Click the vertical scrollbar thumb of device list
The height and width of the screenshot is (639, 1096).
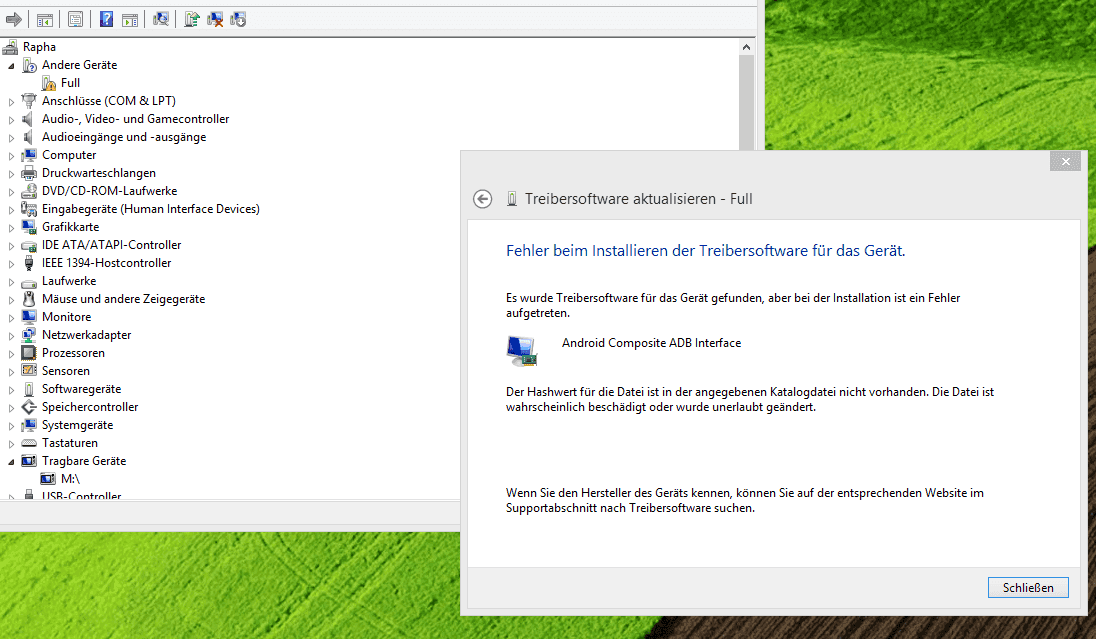point(747,102)
